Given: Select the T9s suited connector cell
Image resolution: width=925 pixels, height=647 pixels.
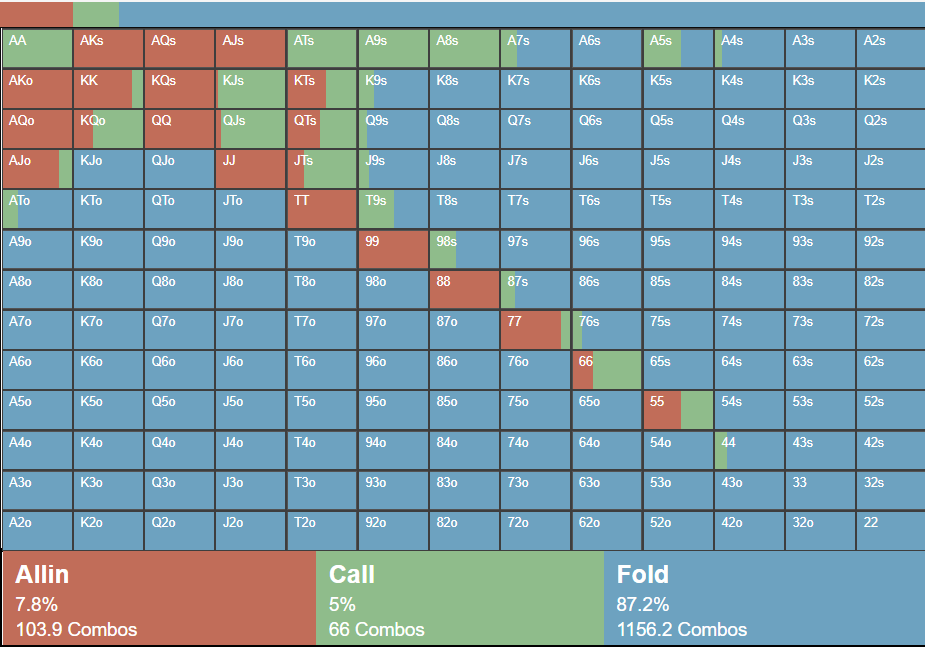Looking at the screenshot, I should coord(393,209).
